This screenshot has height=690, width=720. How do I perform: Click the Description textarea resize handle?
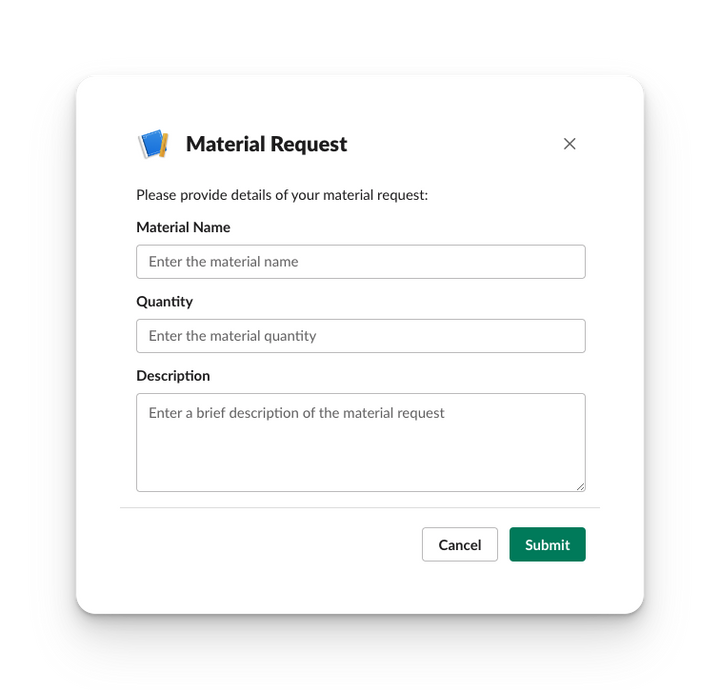coord(580,486)
